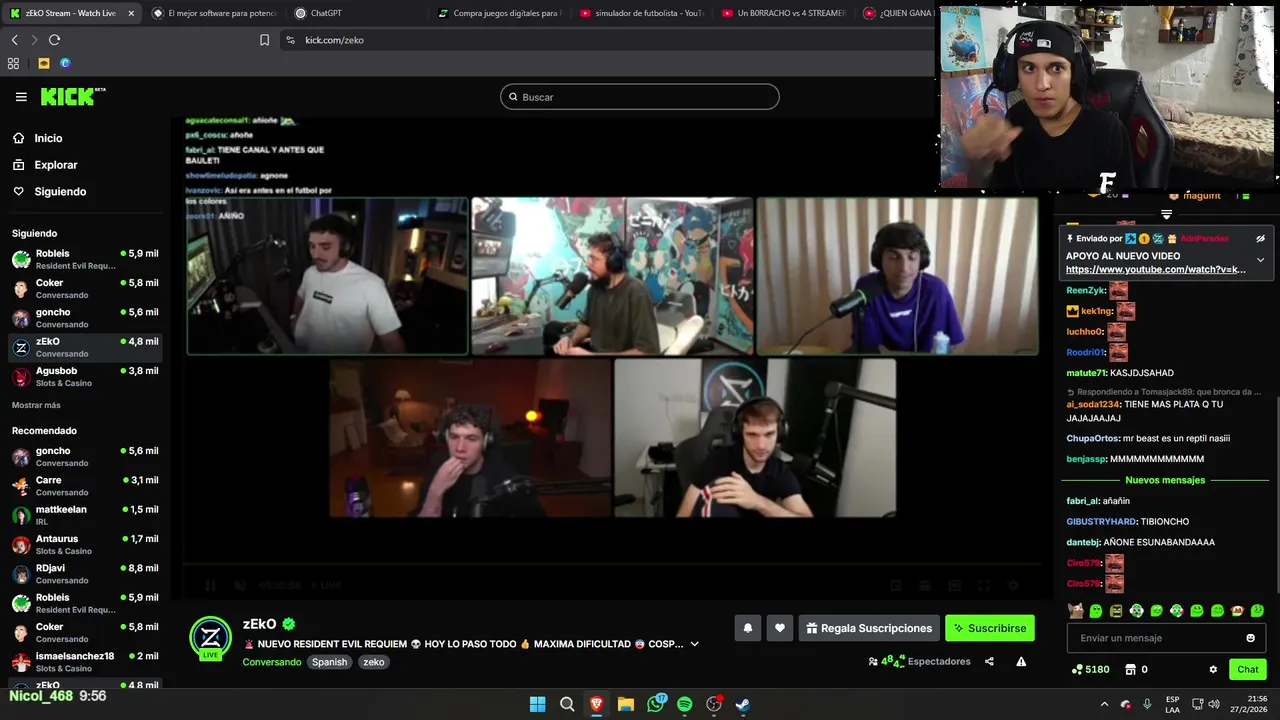The width and height of the screenshot is (1280, 720).
Task: Bookmark this page icon
Action: point(264,40)
